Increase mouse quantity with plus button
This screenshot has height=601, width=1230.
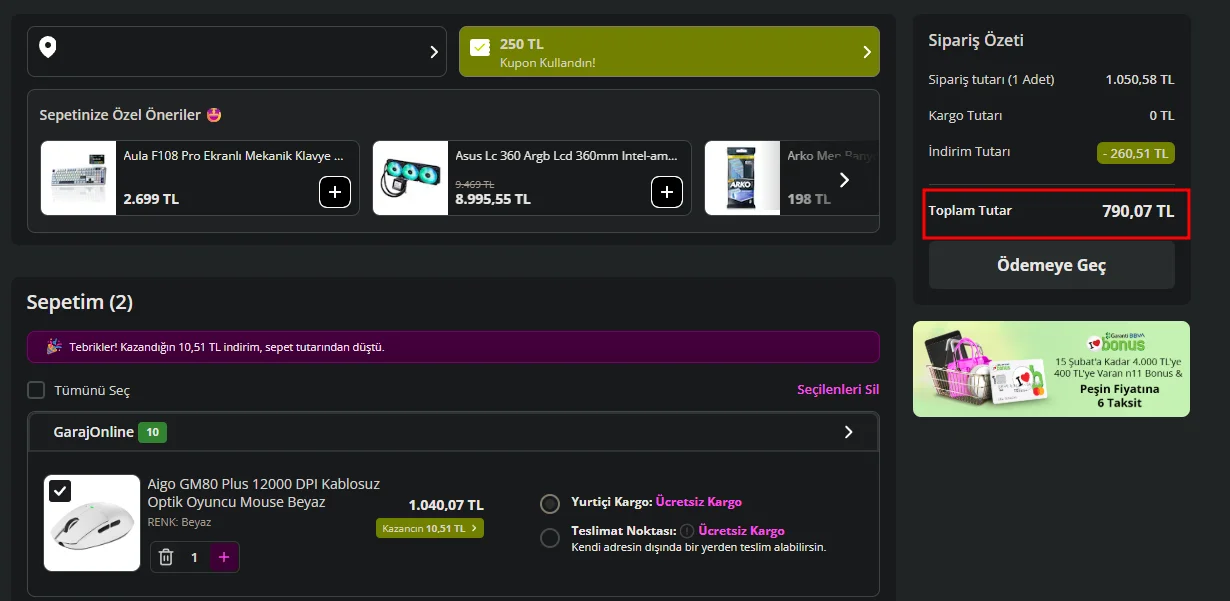point(224,557)
